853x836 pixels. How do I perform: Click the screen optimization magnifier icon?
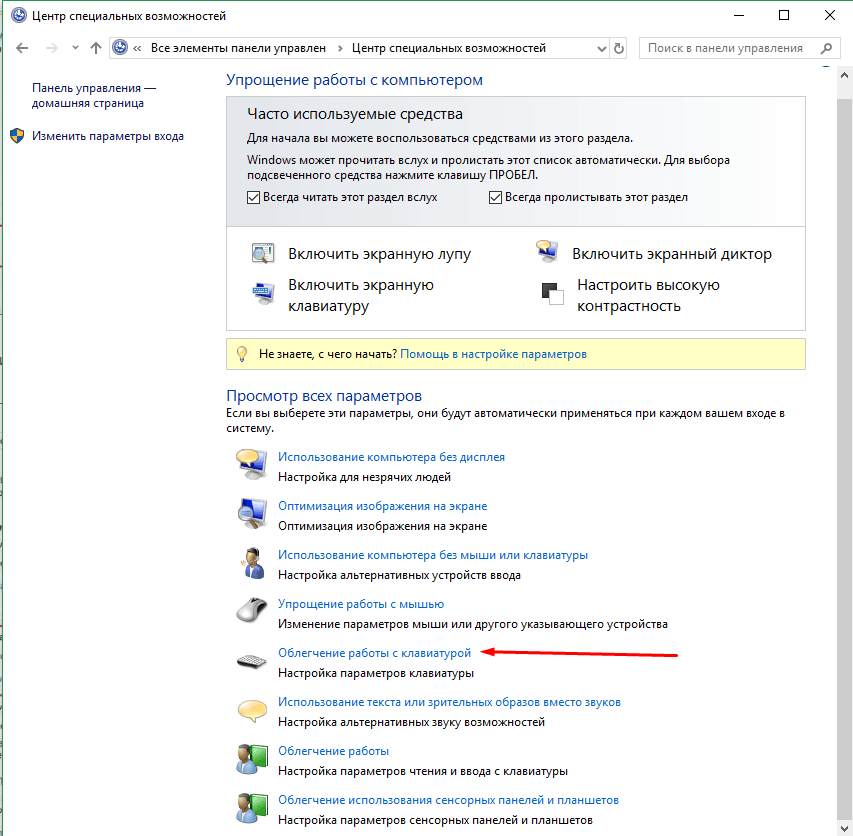pos(252,513)
